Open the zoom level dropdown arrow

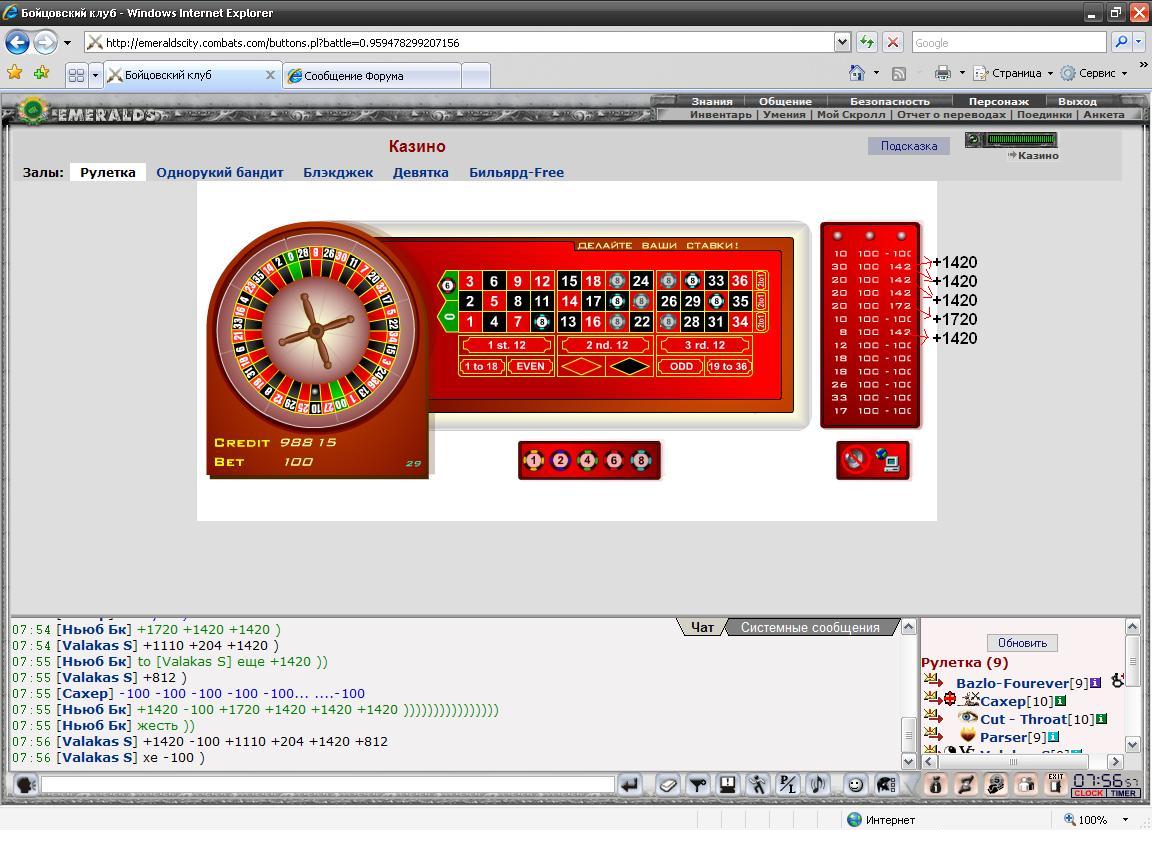(1125, 819)
